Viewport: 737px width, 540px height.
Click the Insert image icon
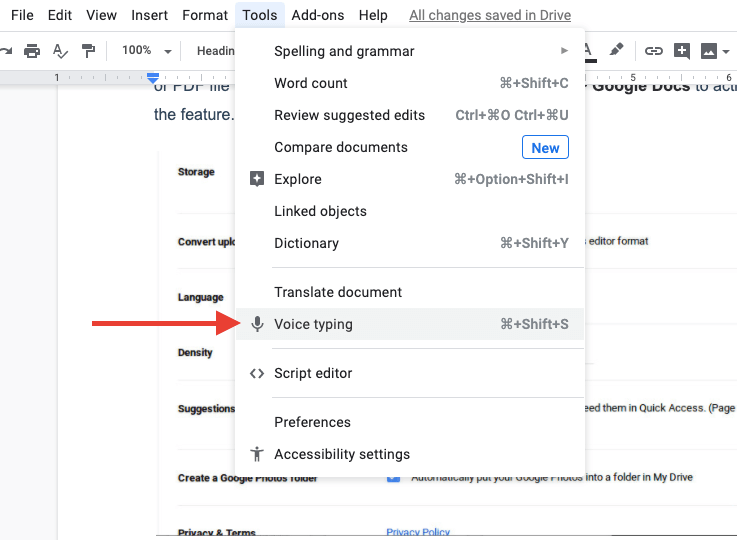(710, 50)
